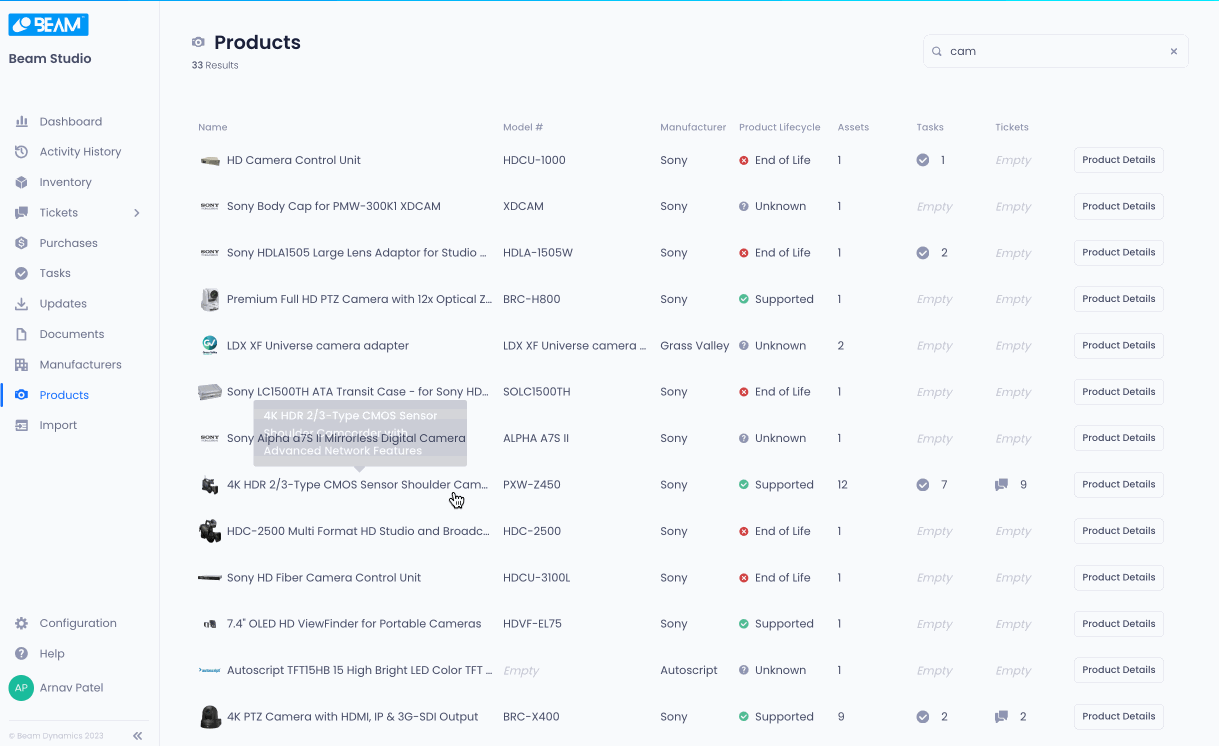Click the Beam logo
The height and width of the screenshot is (746, 1219).
click(48, 25)
